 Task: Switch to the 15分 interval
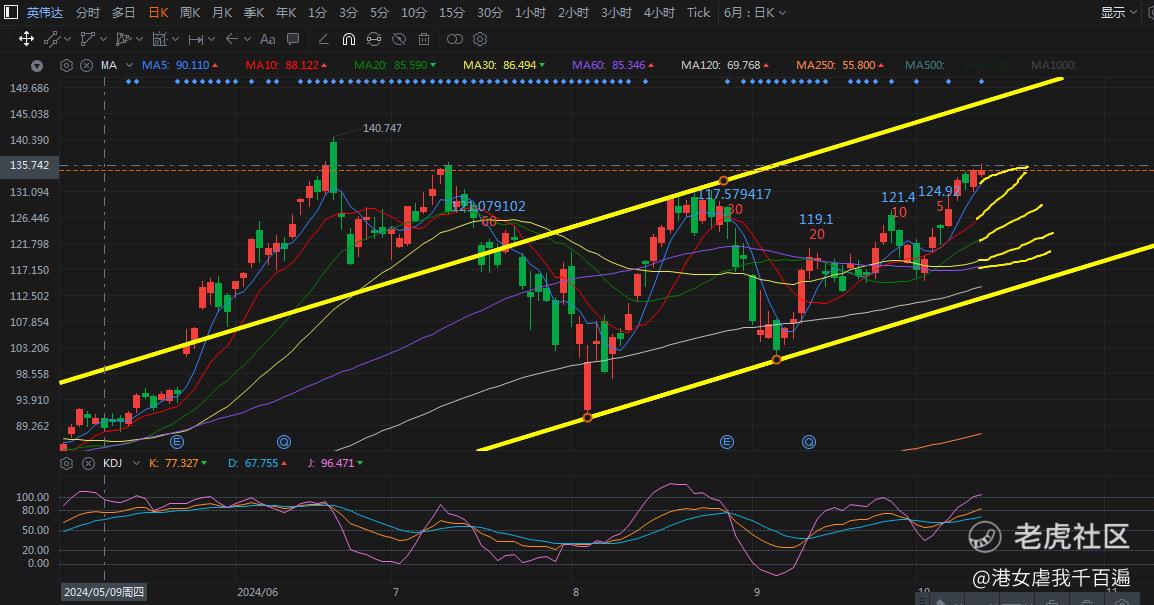(x=452, y=13)
